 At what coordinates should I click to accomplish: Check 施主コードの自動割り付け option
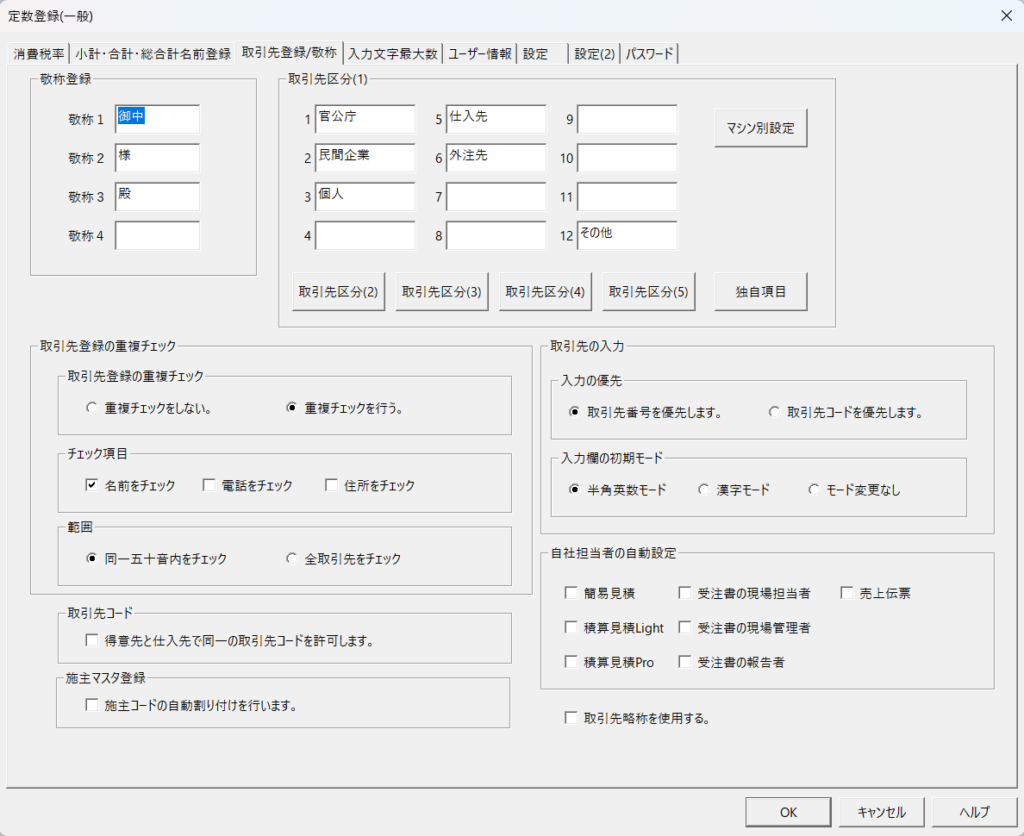(x=93, y=705)
